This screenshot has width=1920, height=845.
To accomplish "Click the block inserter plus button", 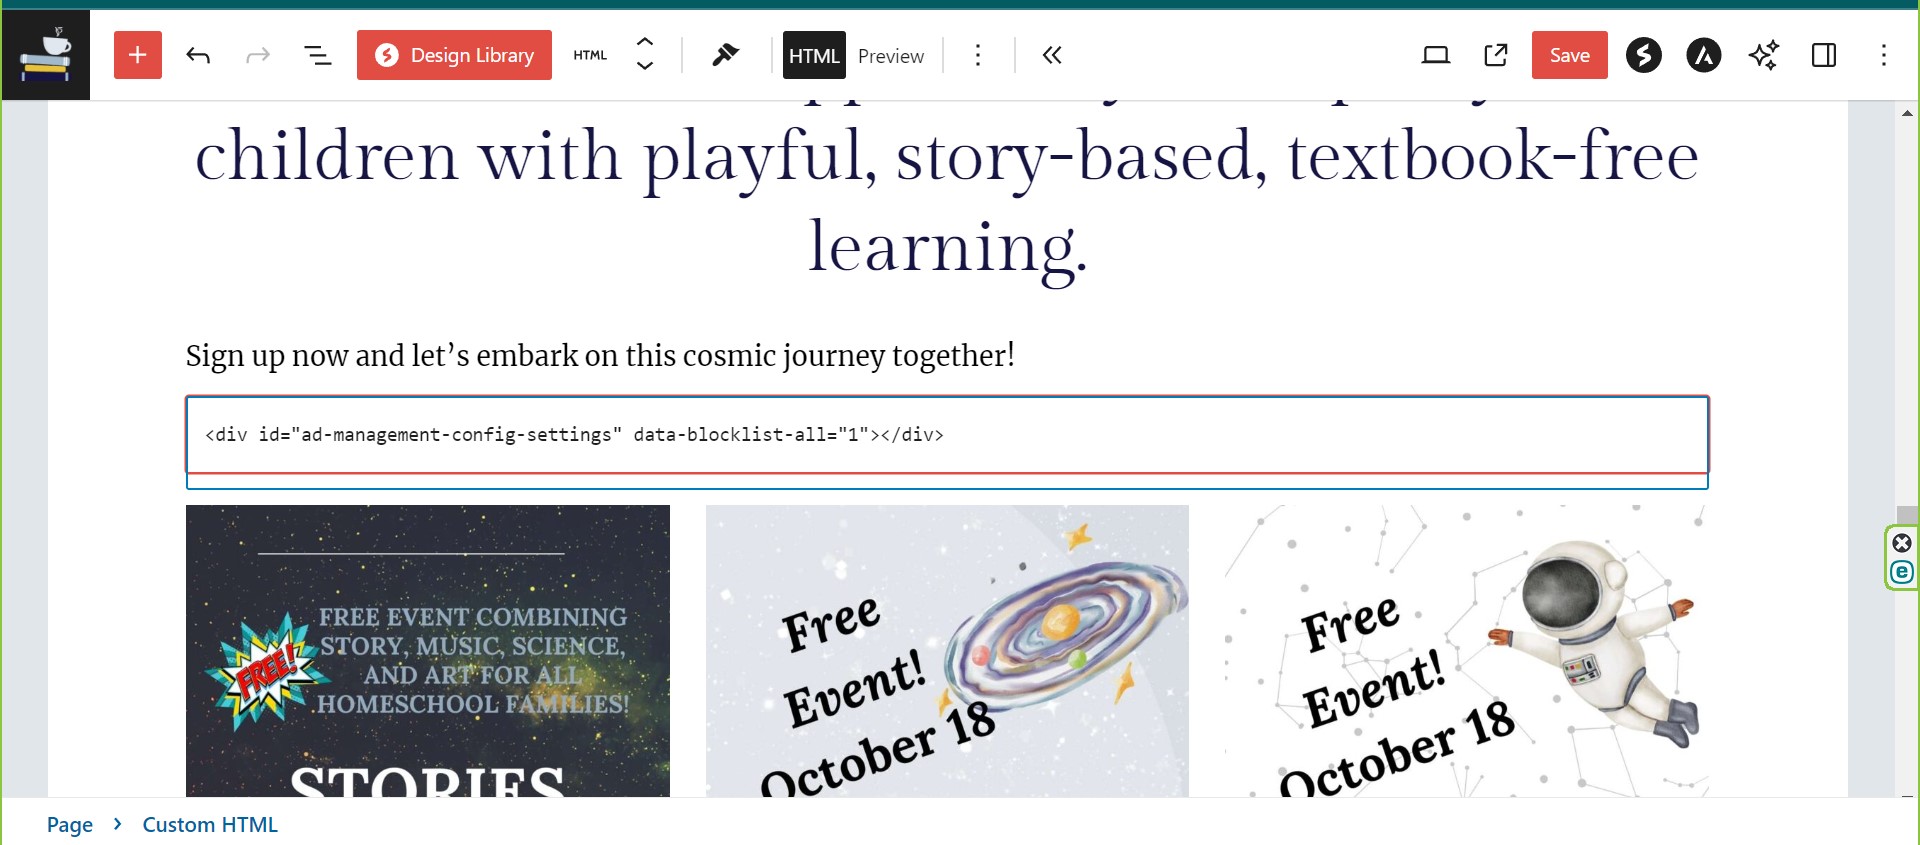I will 138,55.
